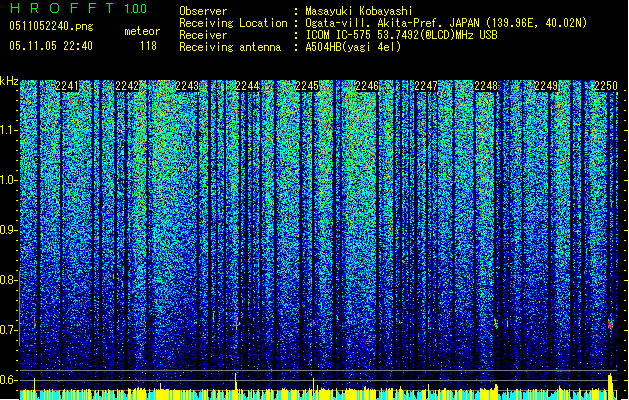This screenshot has height=400, width=629.
Task: Click the HROFFT 1.0.0 title text
Action: point(78,8)
